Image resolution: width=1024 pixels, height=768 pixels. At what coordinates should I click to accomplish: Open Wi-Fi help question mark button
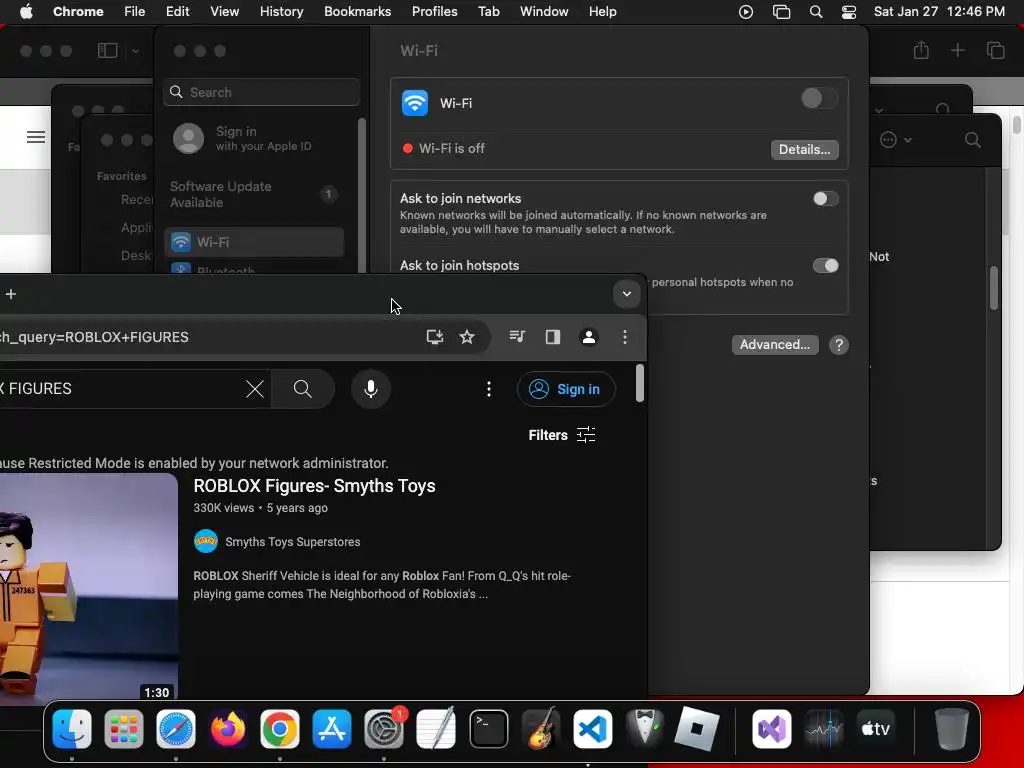[x=839, y=345]
